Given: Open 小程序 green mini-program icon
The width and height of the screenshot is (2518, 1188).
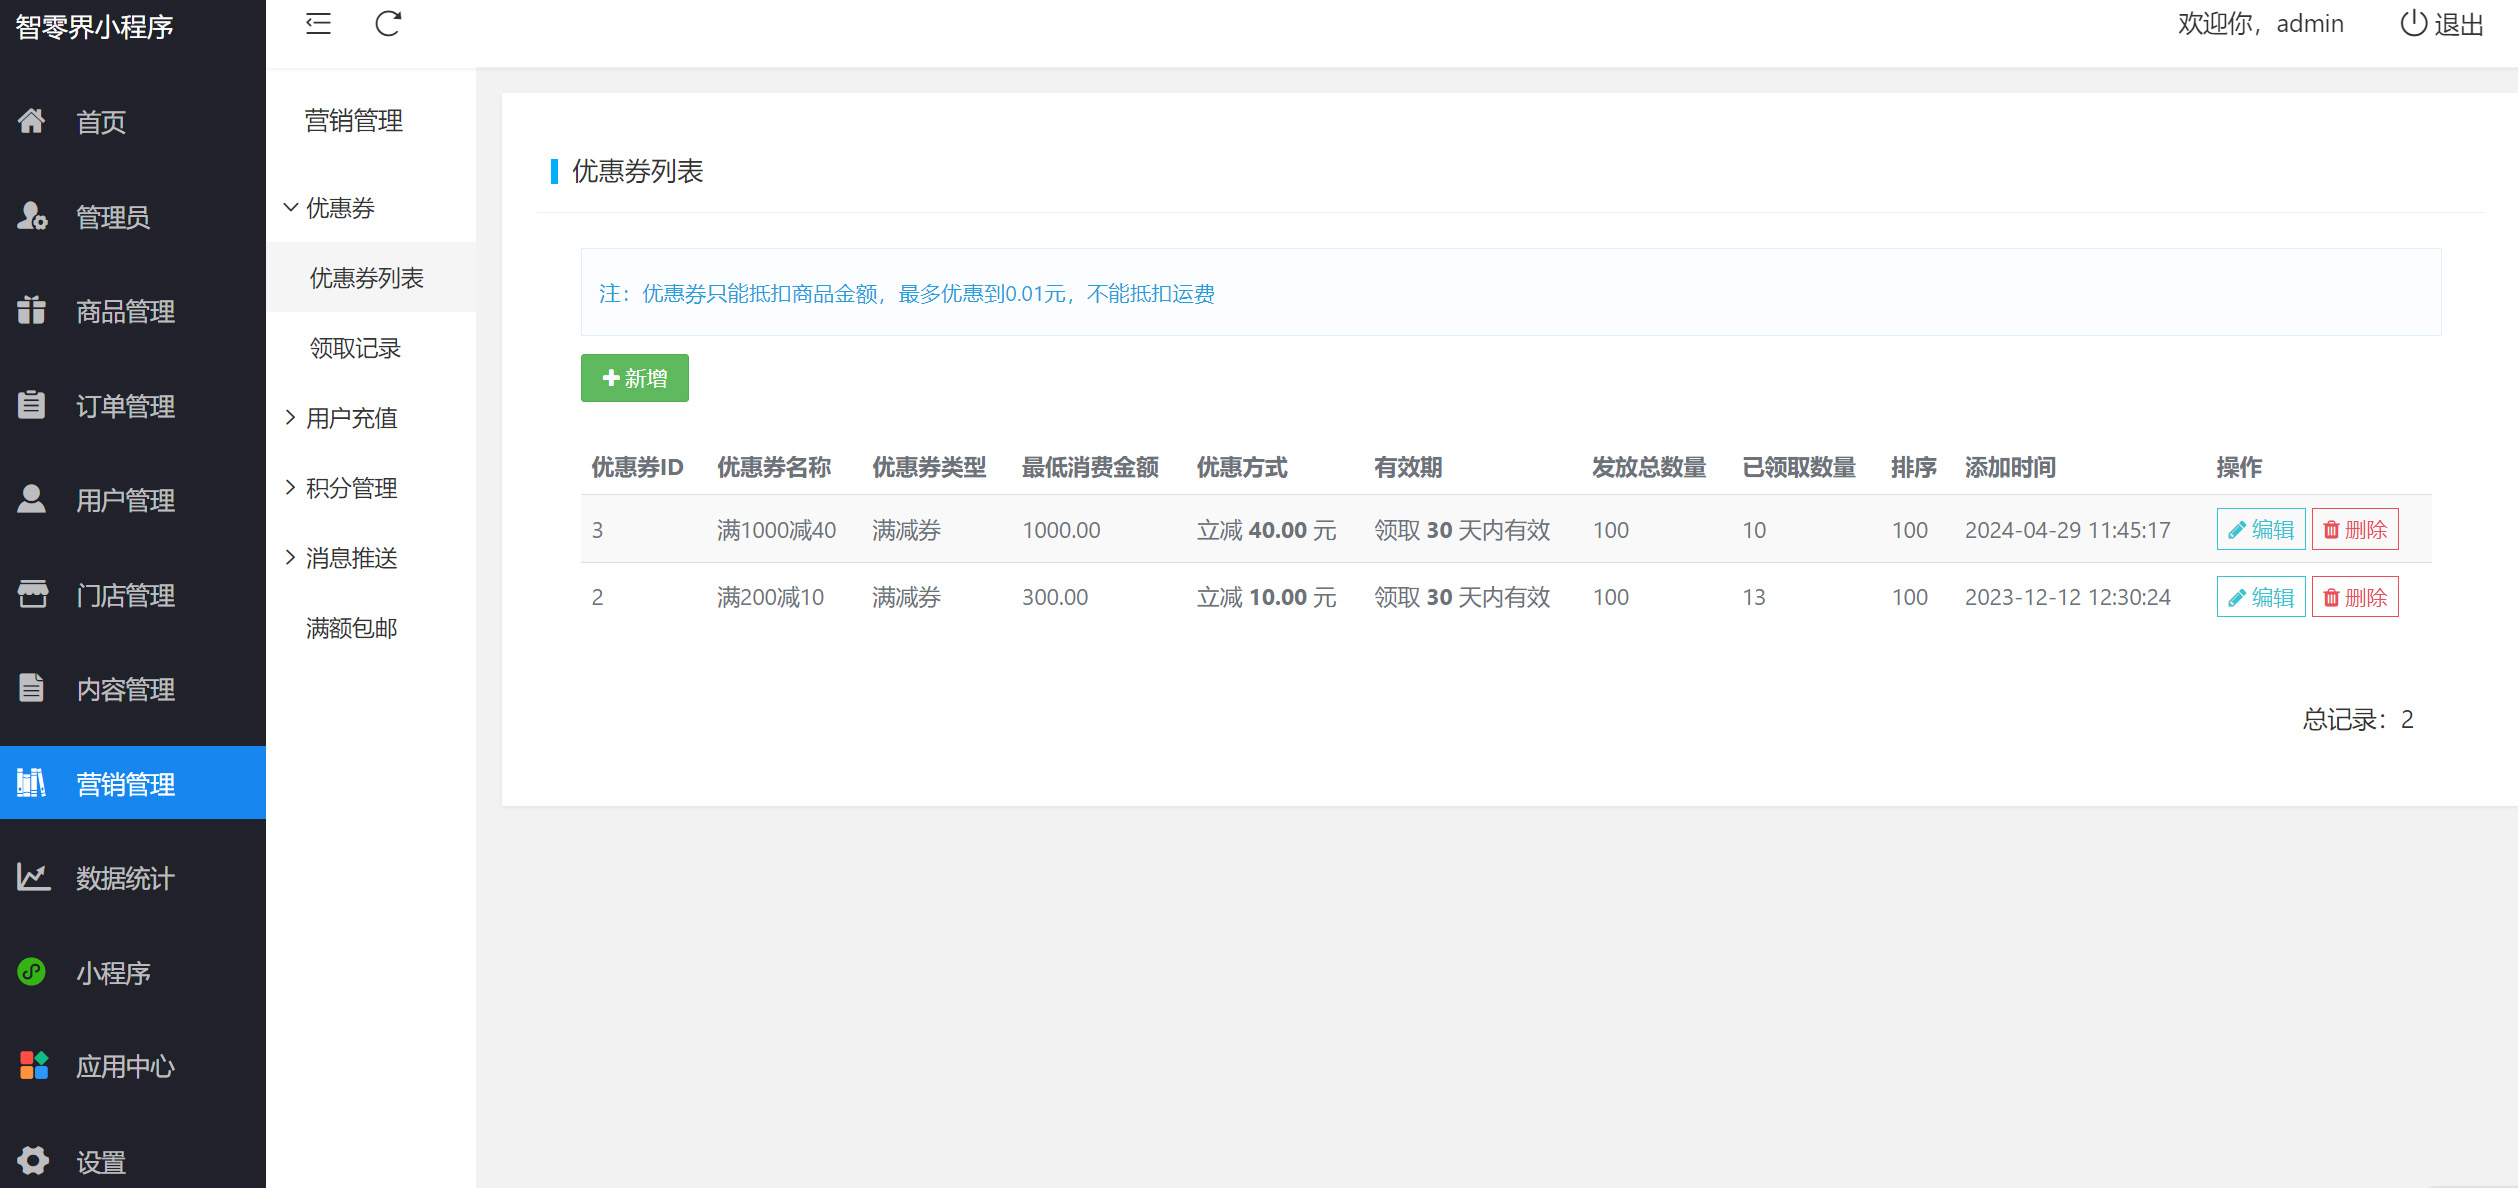Looking at the screenshot, I should pyautogui.click(x=32, y=972).
